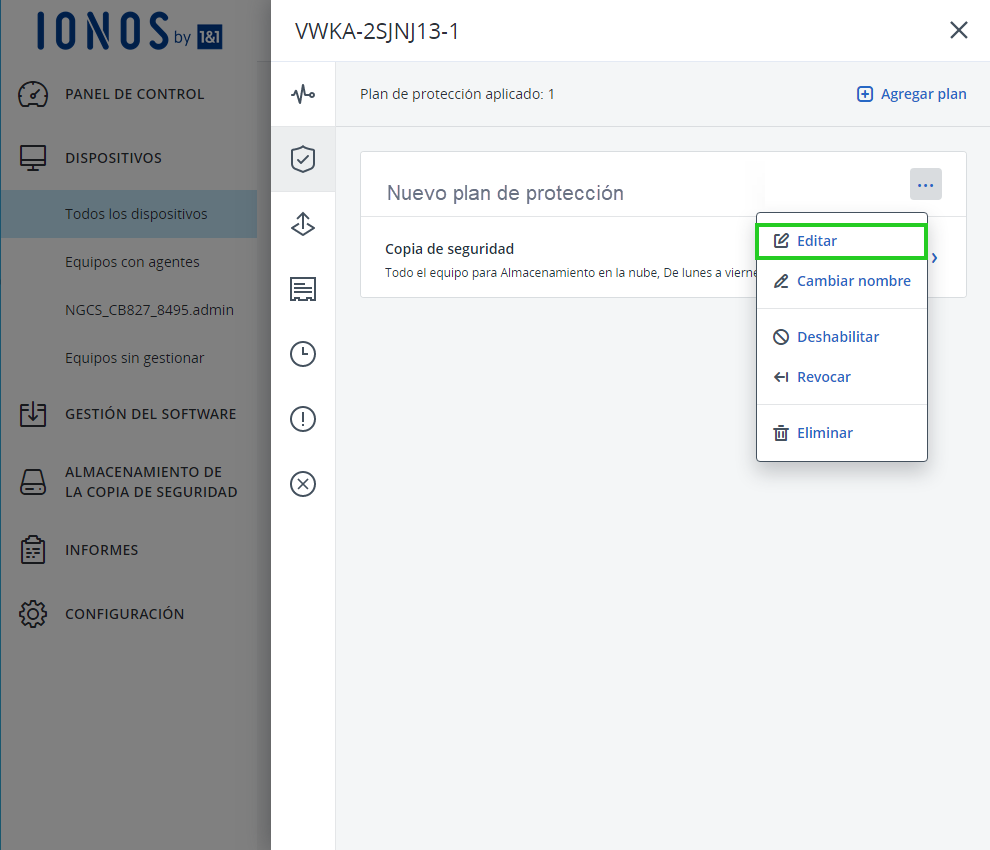Click the circled X icon in side strip
The height and width of the screenshot is (850, 990).
click(303, 484)
